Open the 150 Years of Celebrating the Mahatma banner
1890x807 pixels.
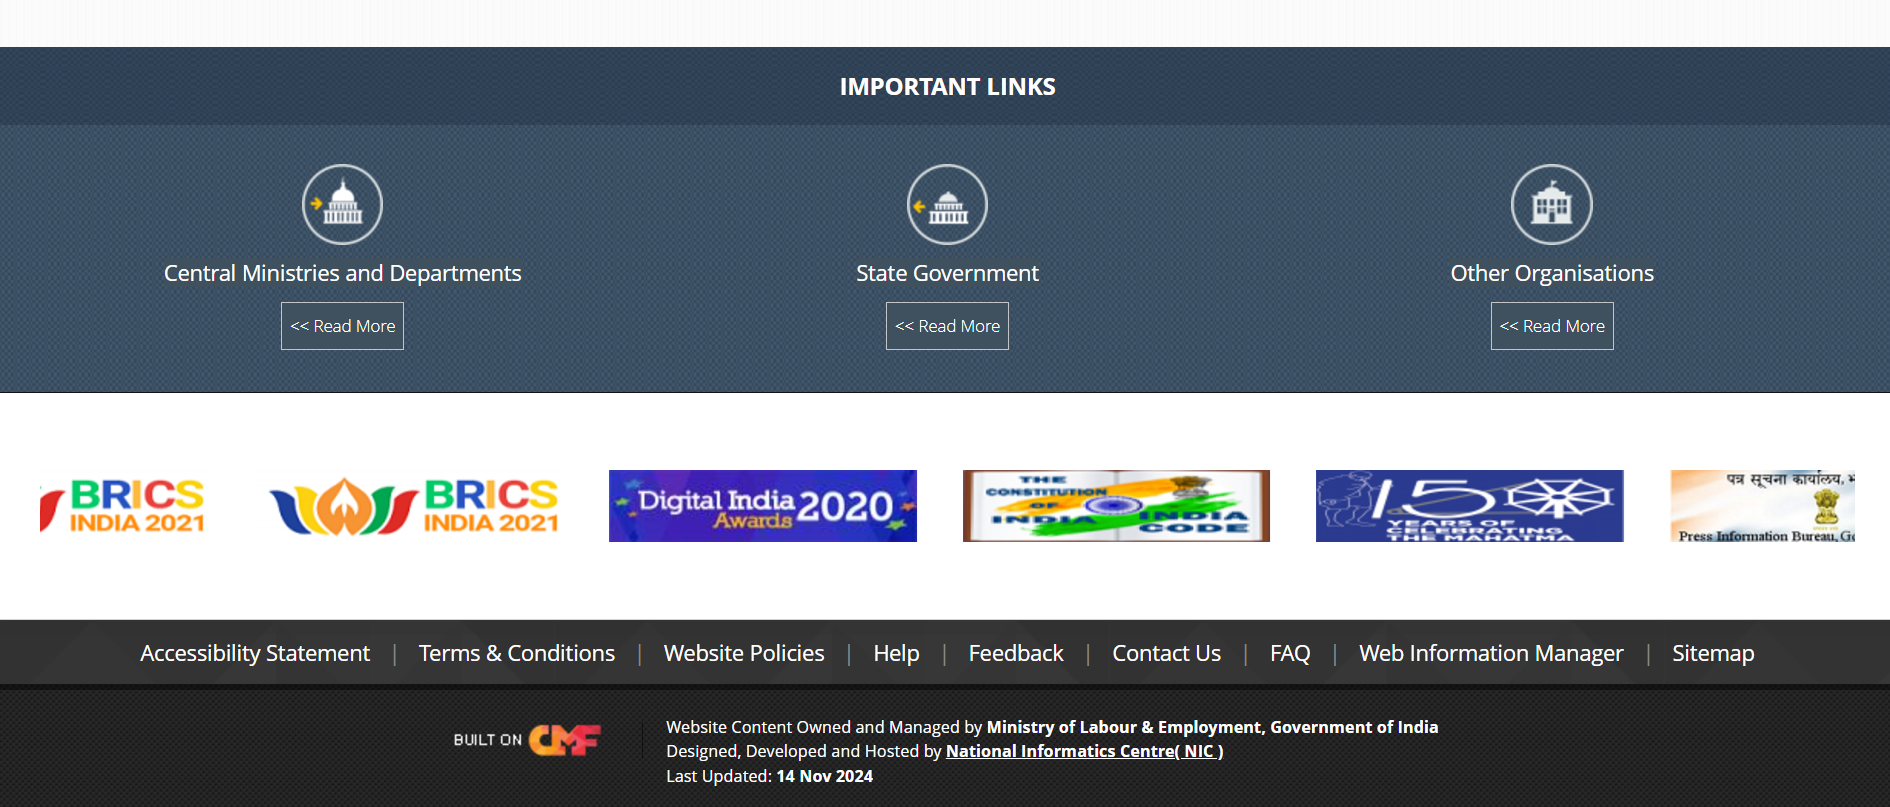(1470, 506)
